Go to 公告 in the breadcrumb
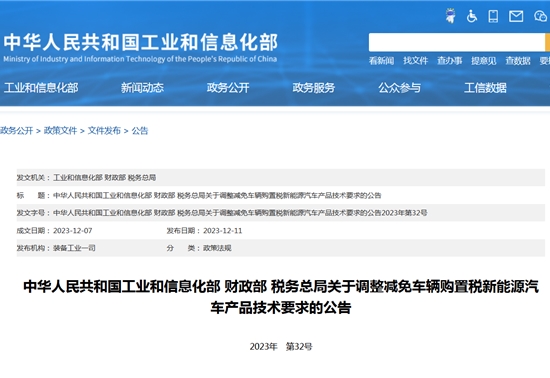 coord(140,131)
